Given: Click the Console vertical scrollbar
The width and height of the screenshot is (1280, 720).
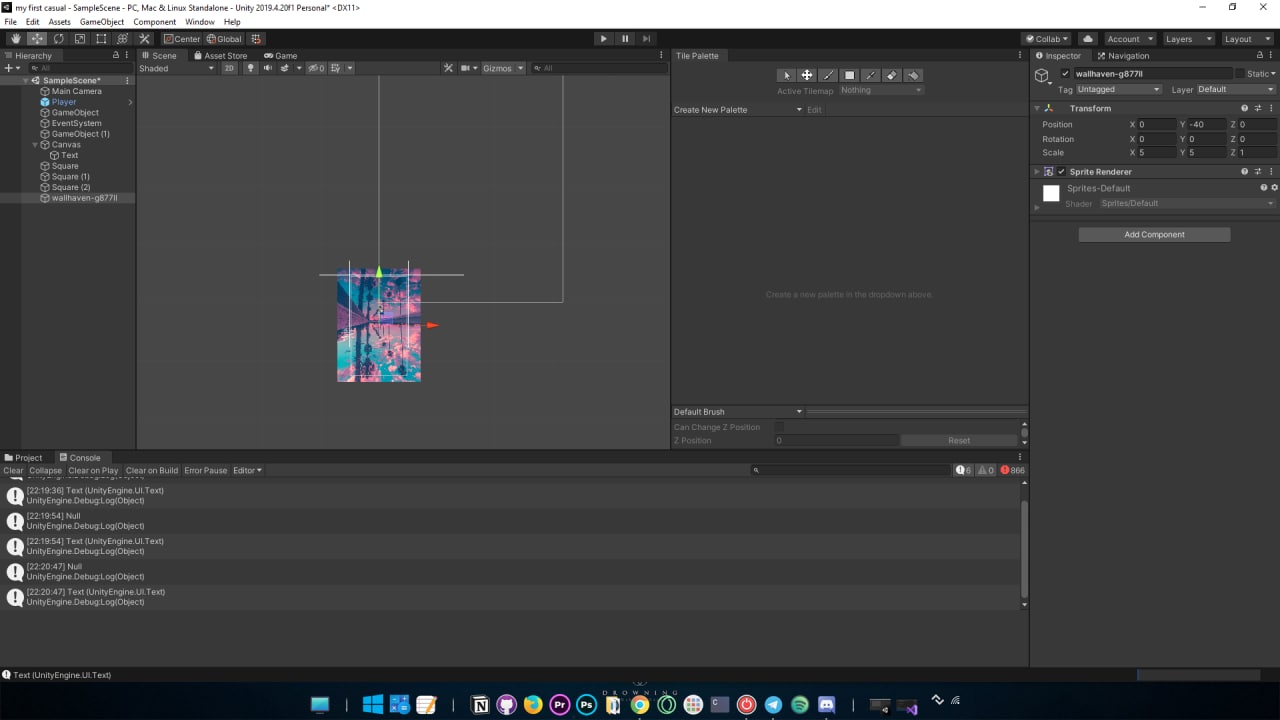Looking at the screenshot, I should click(1024, 547).
